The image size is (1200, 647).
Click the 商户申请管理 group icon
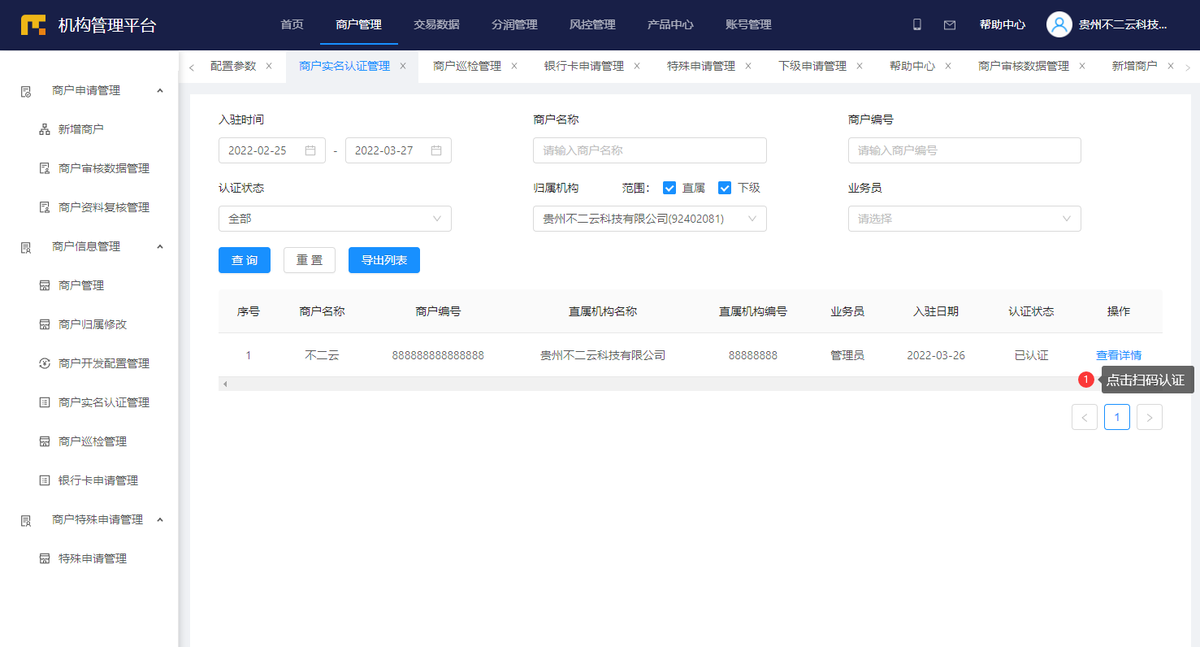27,91
